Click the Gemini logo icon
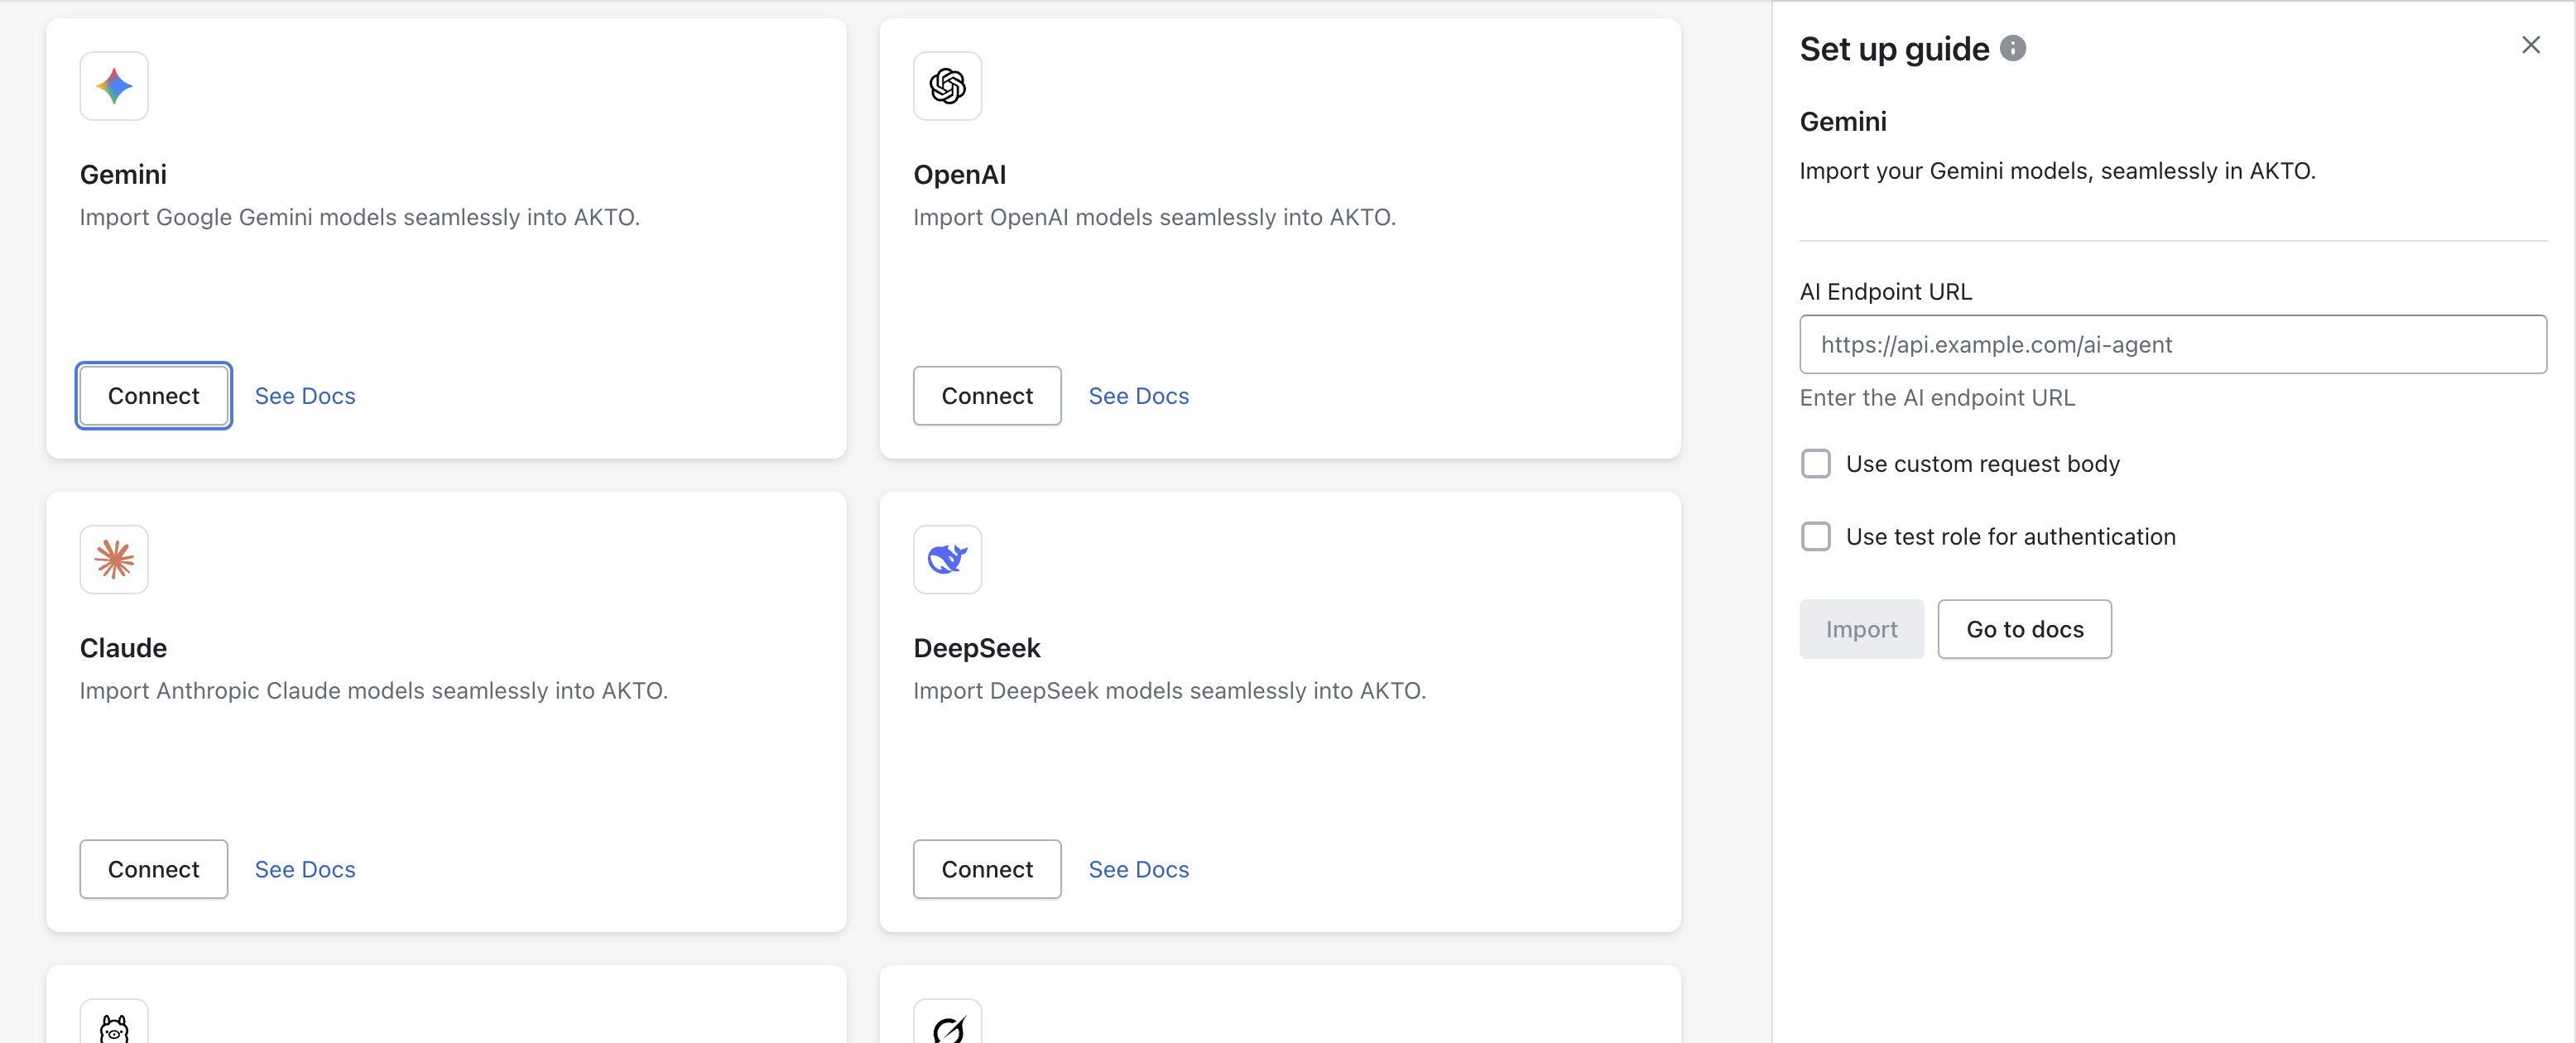Image resolution: width=2576 pixels, height=1043 pixels. coord(114,86)
